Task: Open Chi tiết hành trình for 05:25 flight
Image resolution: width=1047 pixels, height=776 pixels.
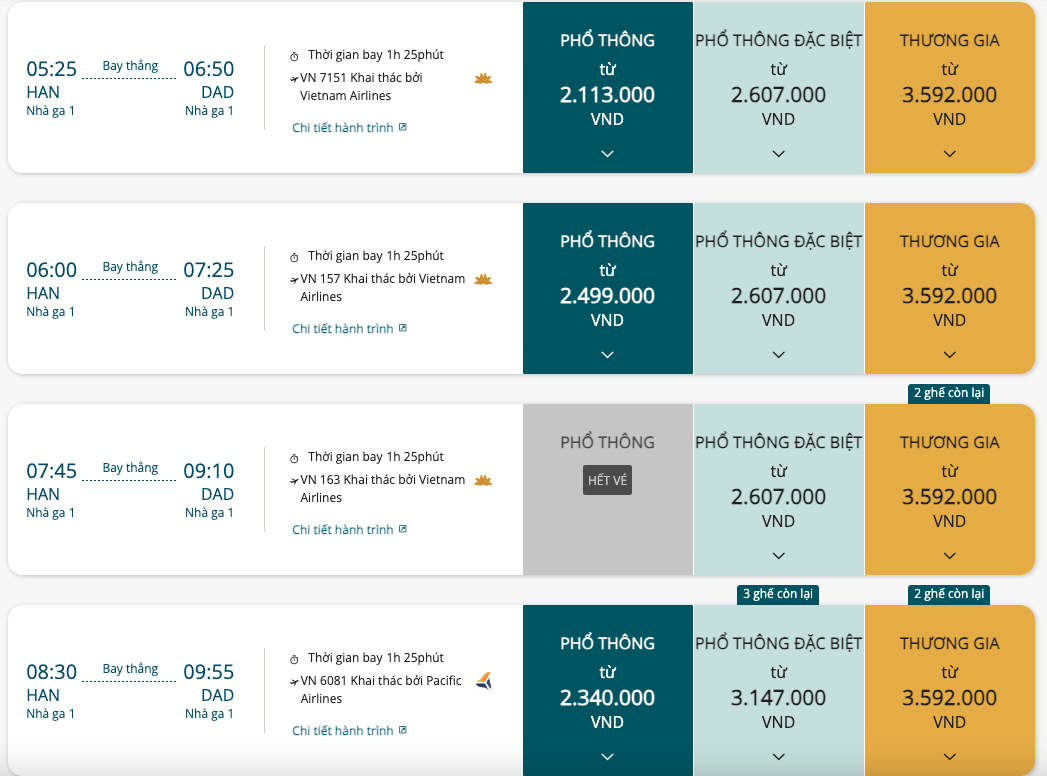Action: pos(343,128)
